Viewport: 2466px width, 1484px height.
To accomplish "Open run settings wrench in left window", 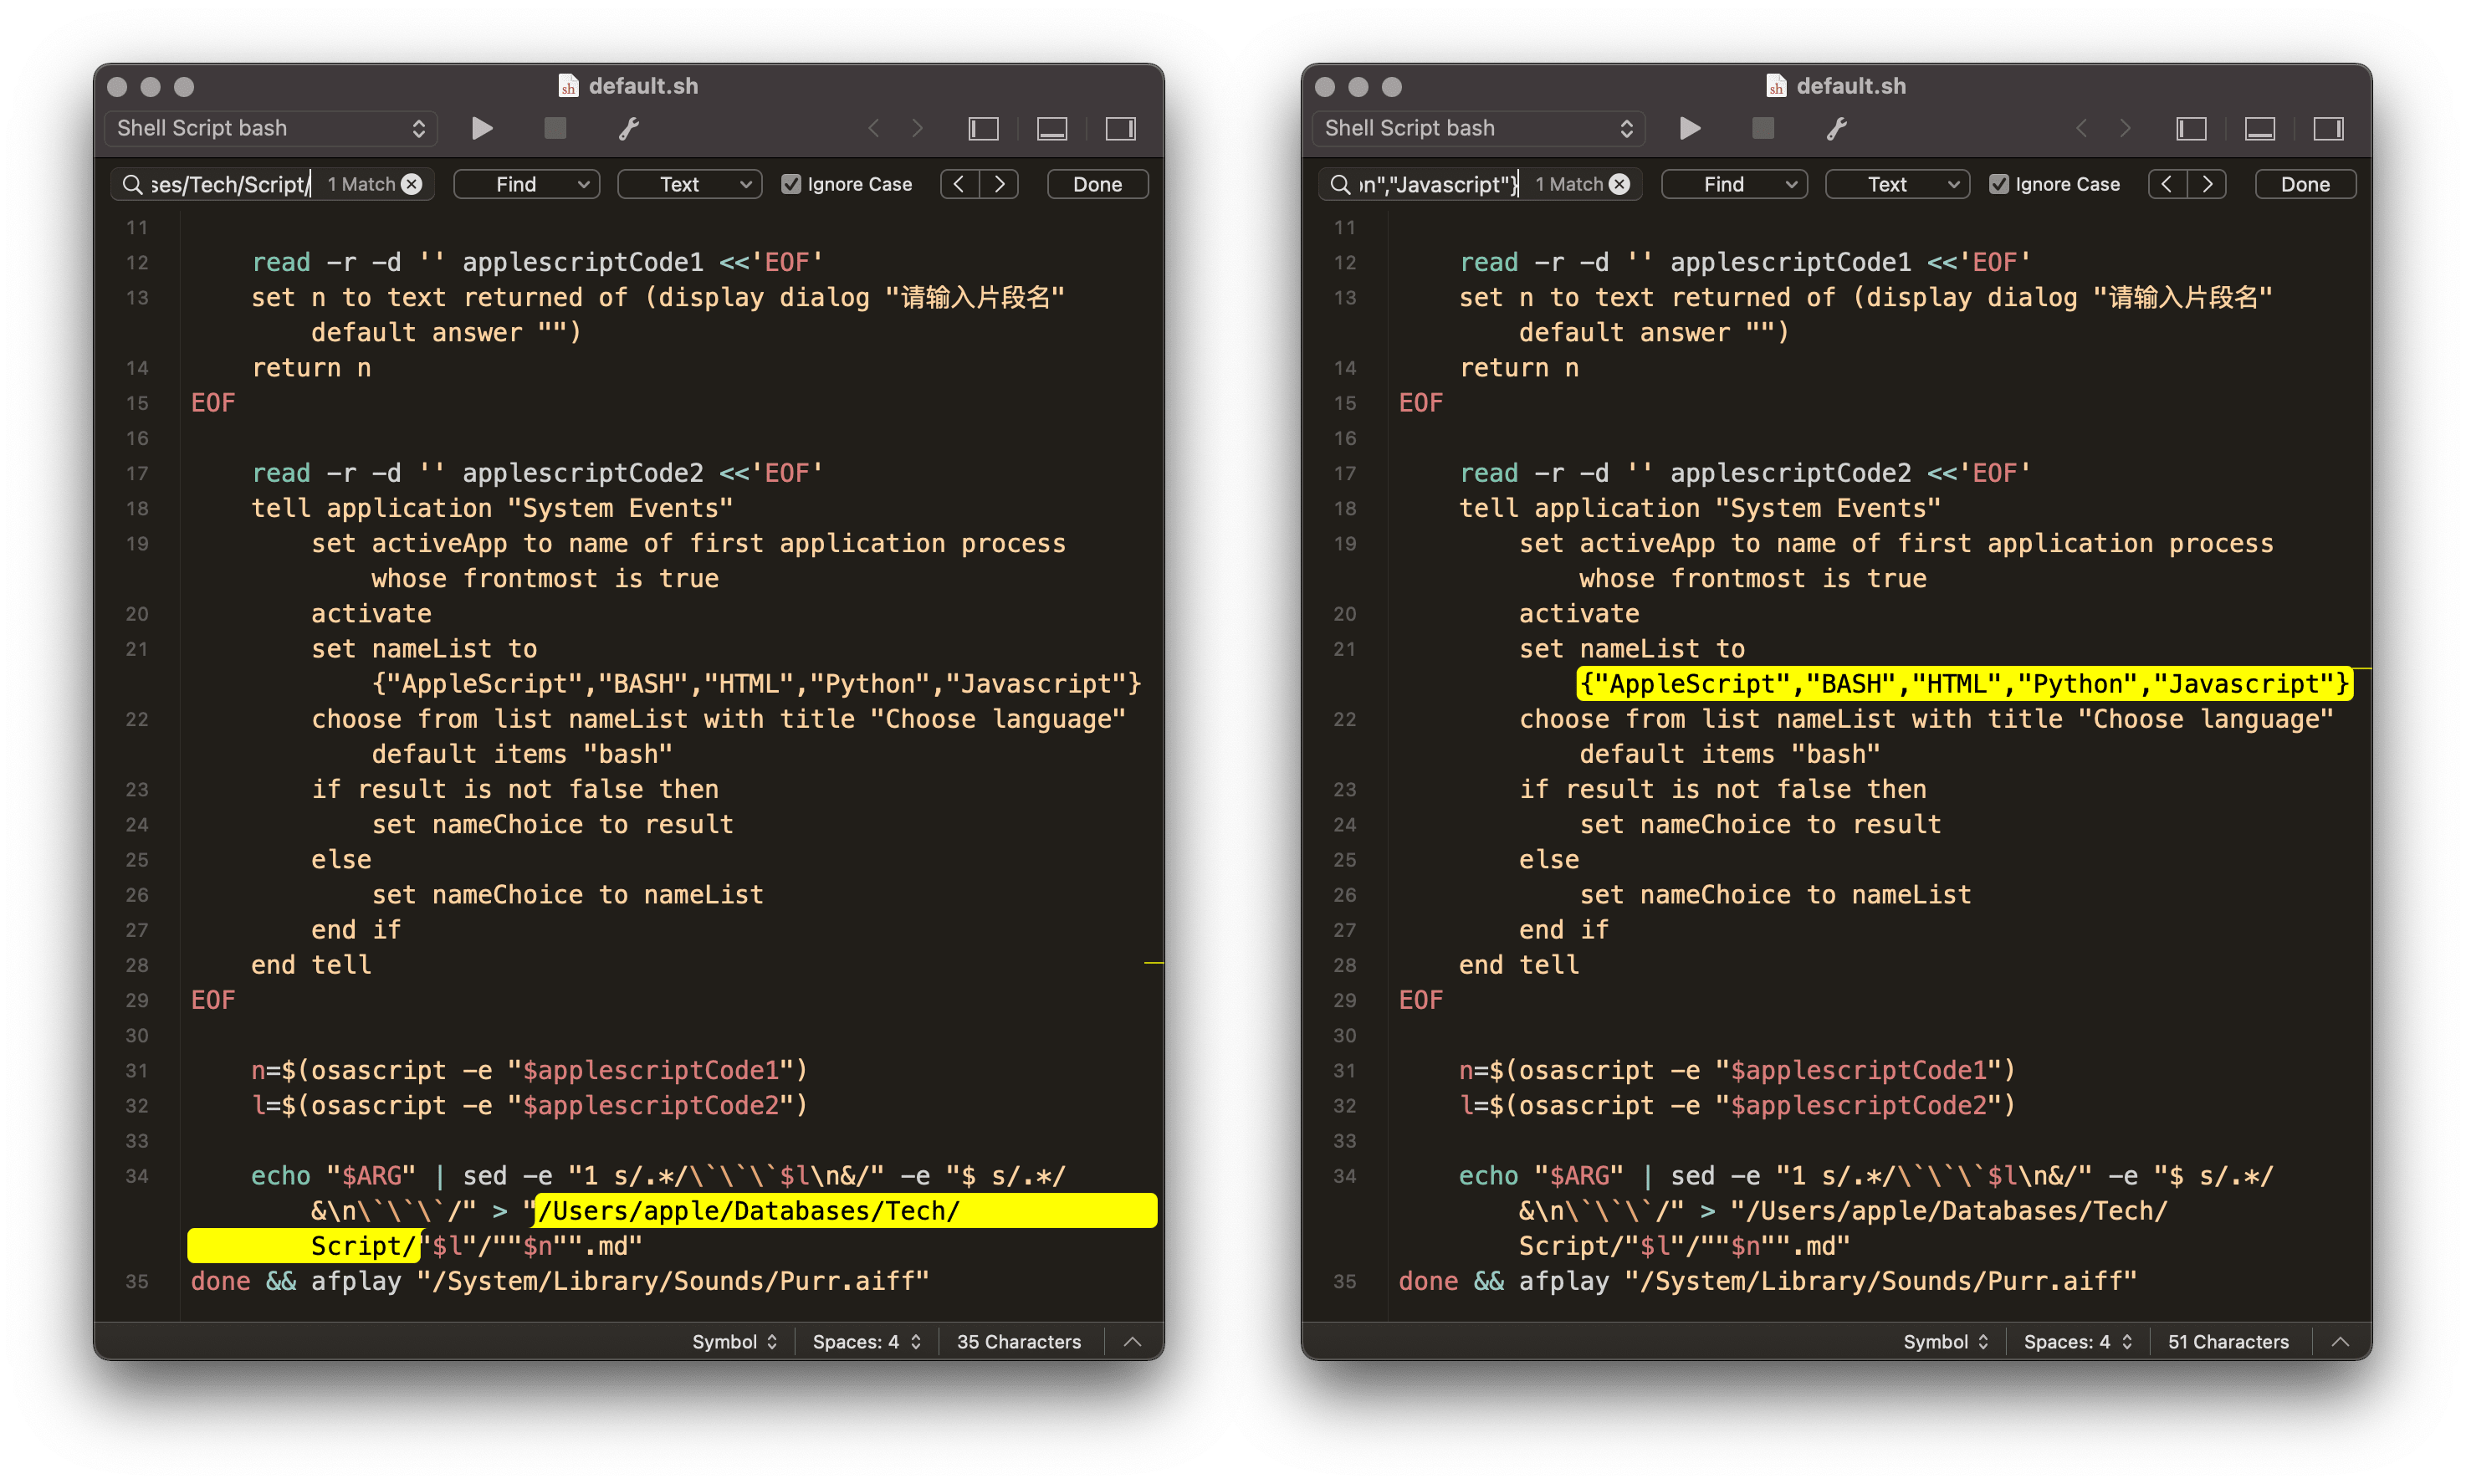I will (628, 128).
